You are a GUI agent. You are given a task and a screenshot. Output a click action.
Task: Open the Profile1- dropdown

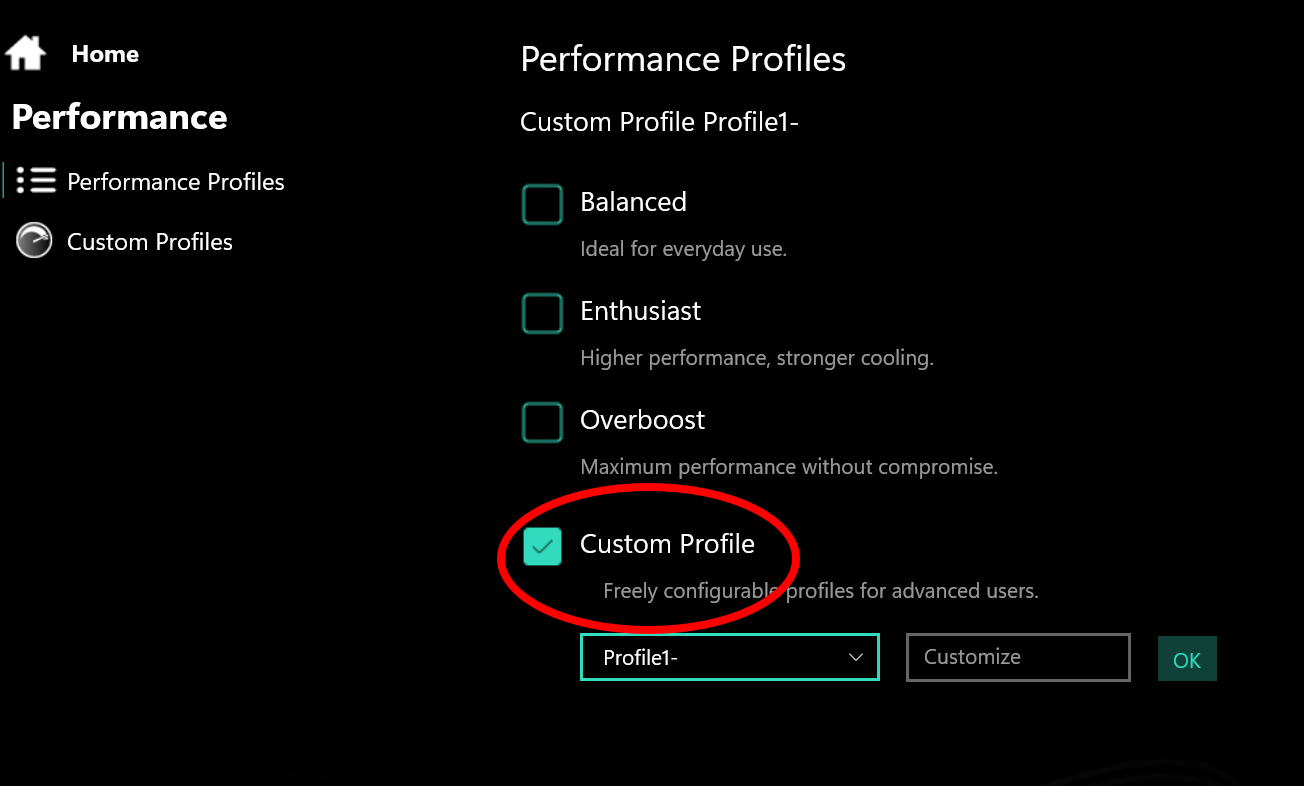click(729, 657)
